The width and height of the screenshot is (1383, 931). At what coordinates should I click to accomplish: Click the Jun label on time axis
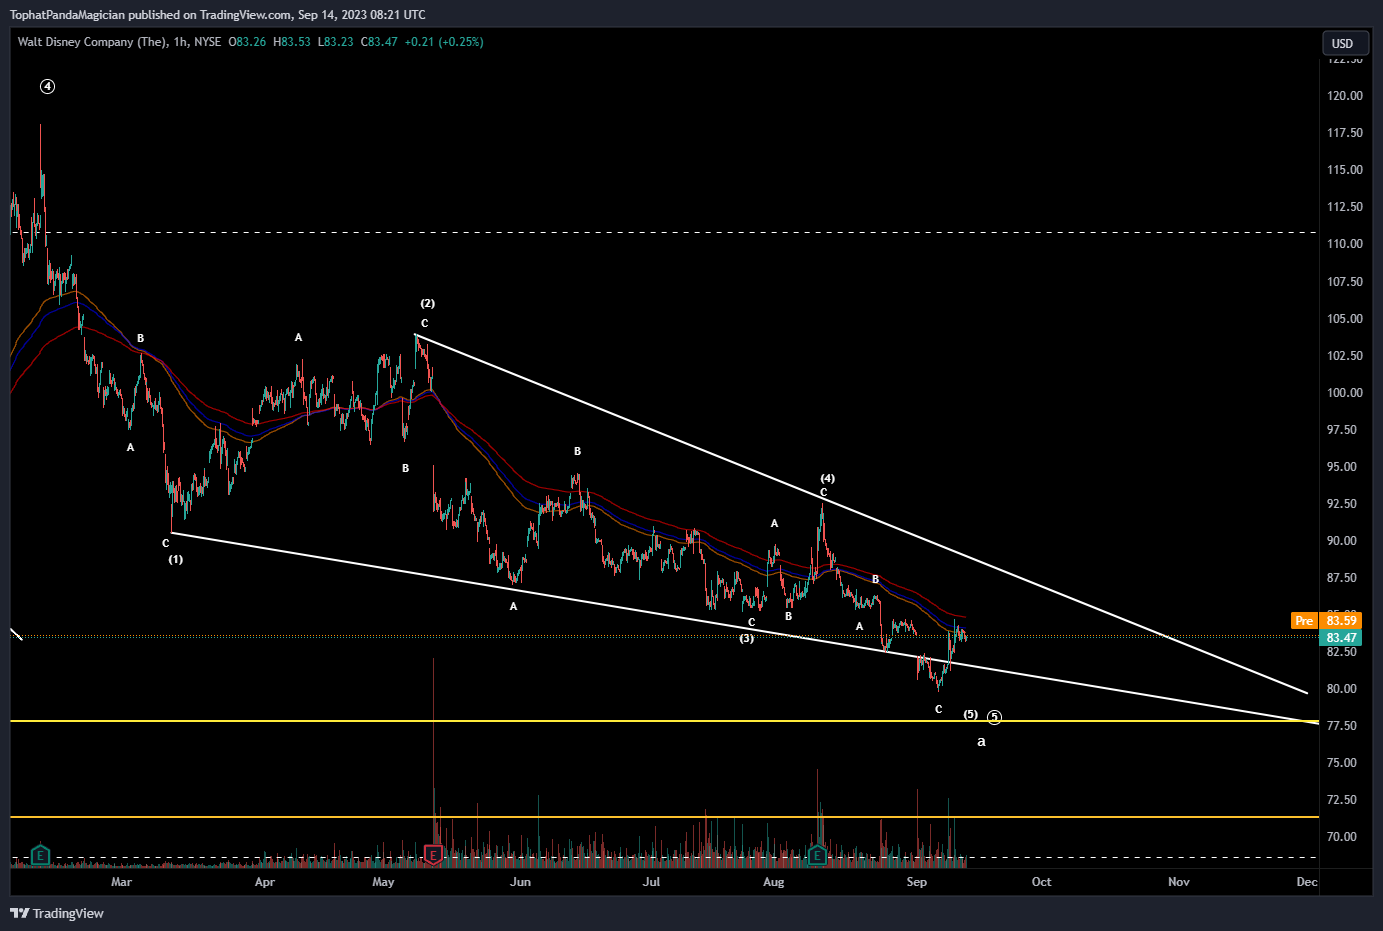(520, 882)
